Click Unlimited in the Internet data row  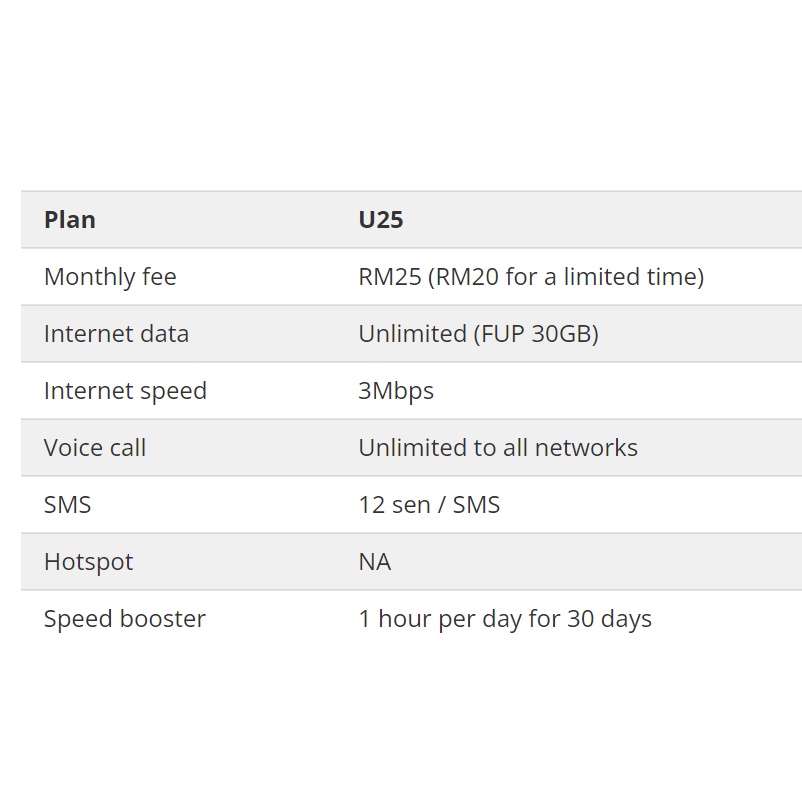click(x=412, y=334)
